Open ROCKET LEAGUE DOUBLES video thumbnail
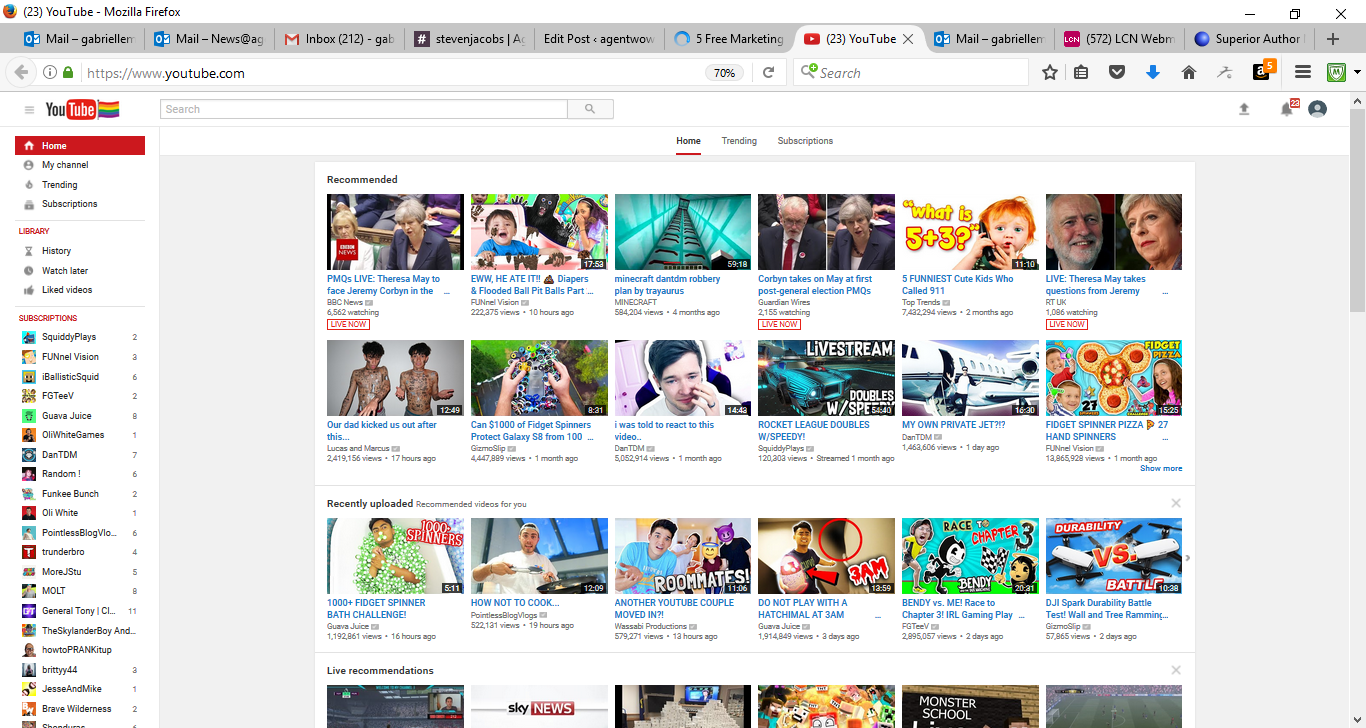 pos(826,378)
